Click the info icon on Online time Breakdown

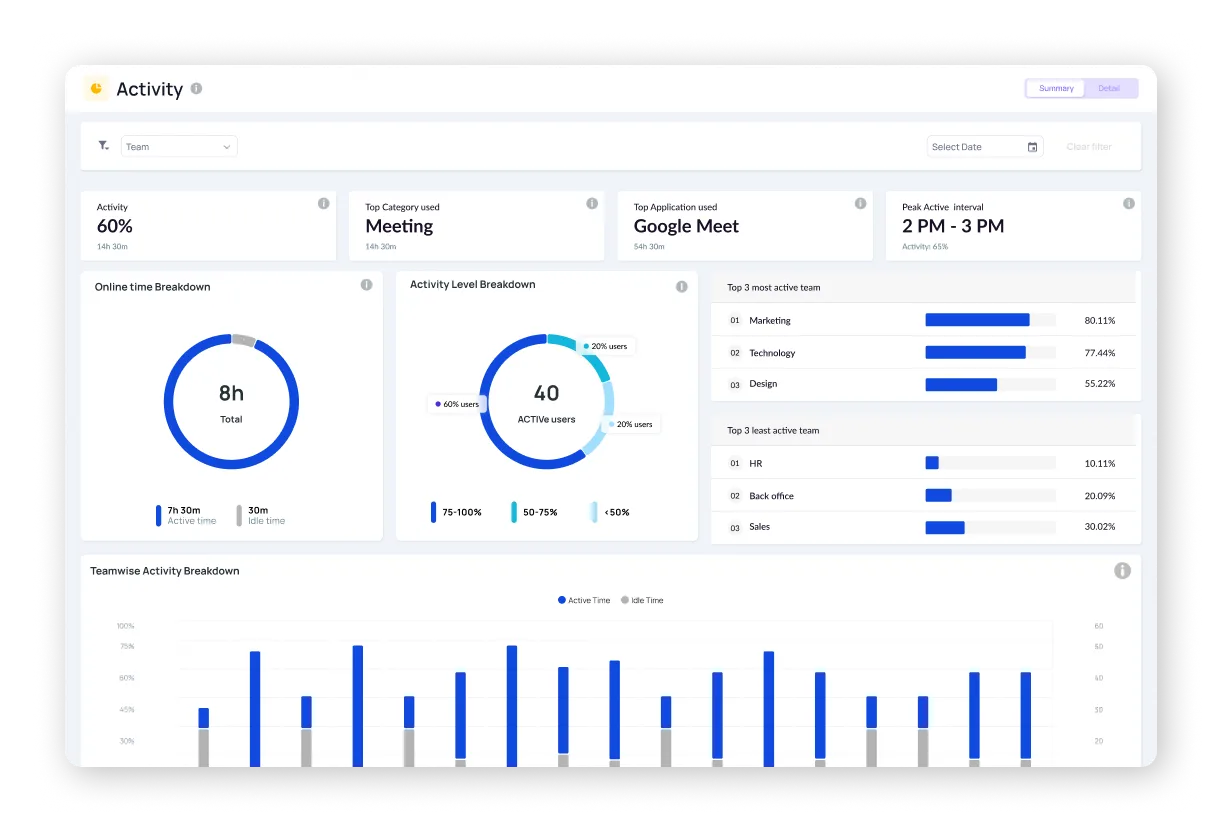[366, 285]
